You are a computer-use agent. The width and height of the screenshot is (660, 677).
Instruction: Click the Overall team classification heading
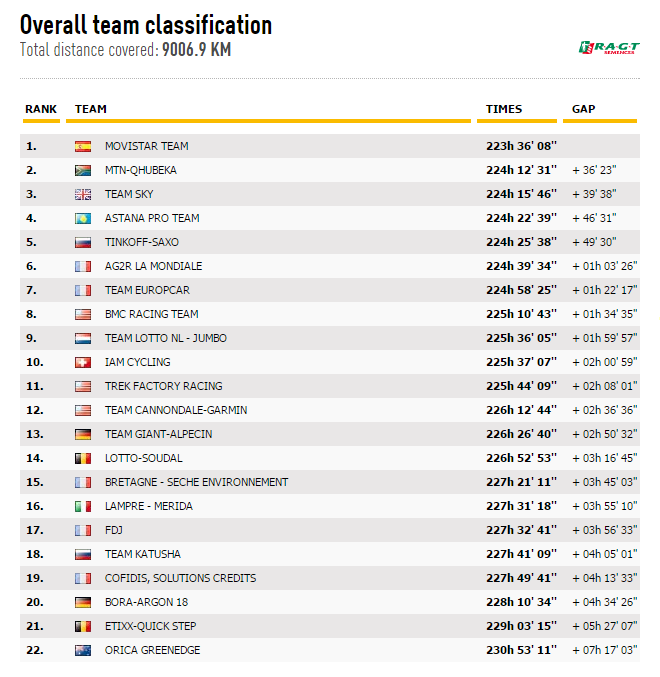click(146, 25)
